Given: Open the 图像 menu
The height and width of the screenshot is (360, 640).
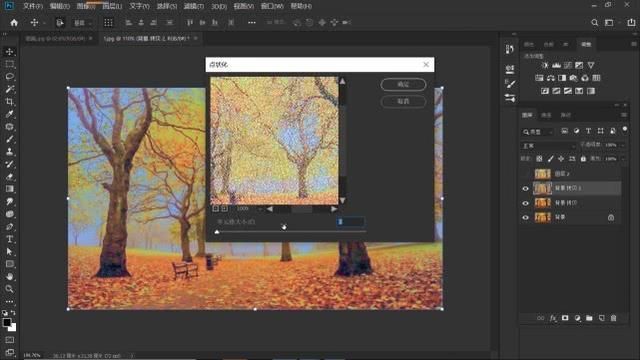Looking at the screenshot, I should click(x=85, y=6).
